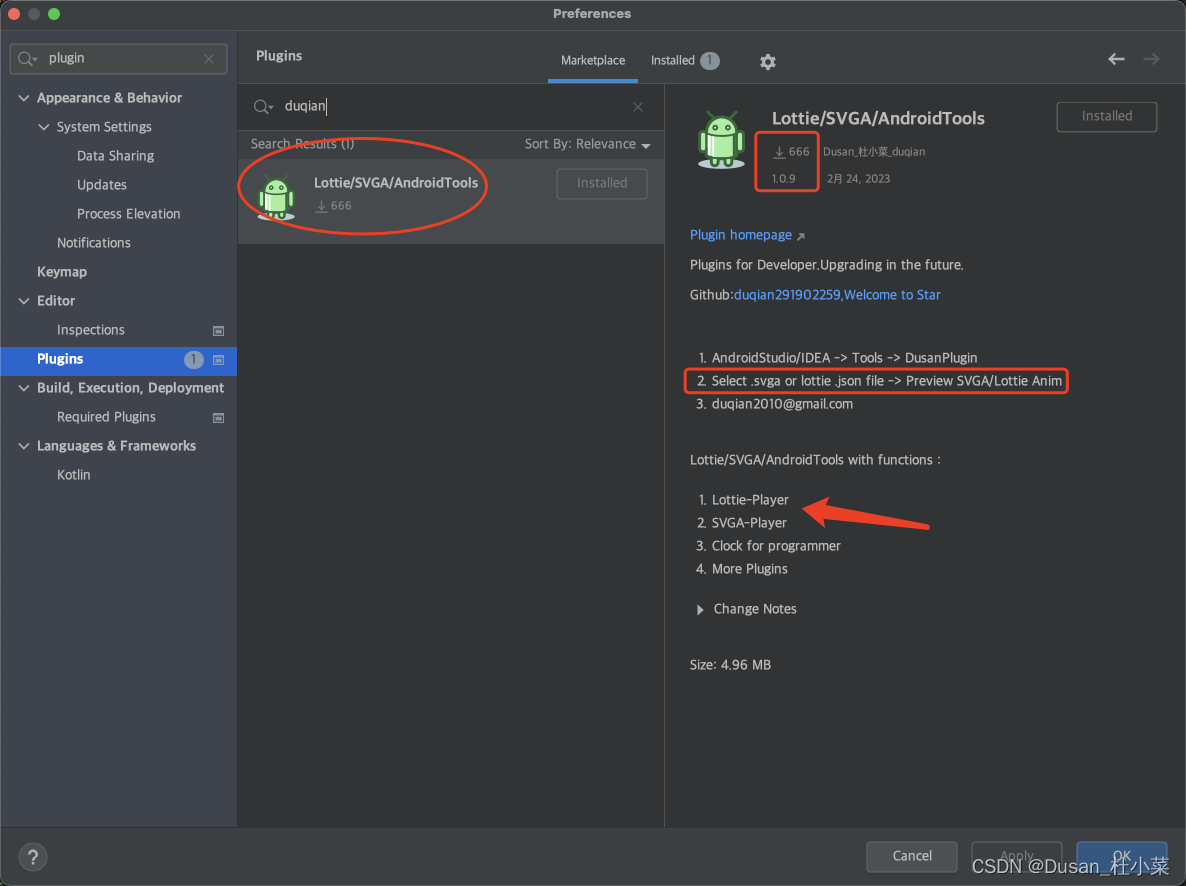Screen dimensions: 1186x886
Task: Expand the Change Notes section
Action: (699, 609)
